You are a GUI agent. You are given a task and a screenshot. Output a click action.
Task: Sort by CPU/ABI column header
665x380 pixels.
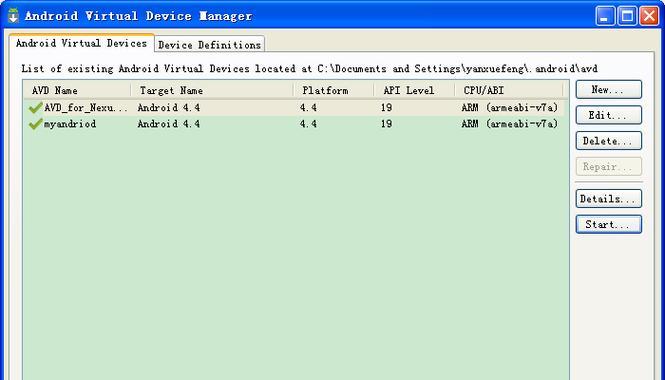click(509, 90)
